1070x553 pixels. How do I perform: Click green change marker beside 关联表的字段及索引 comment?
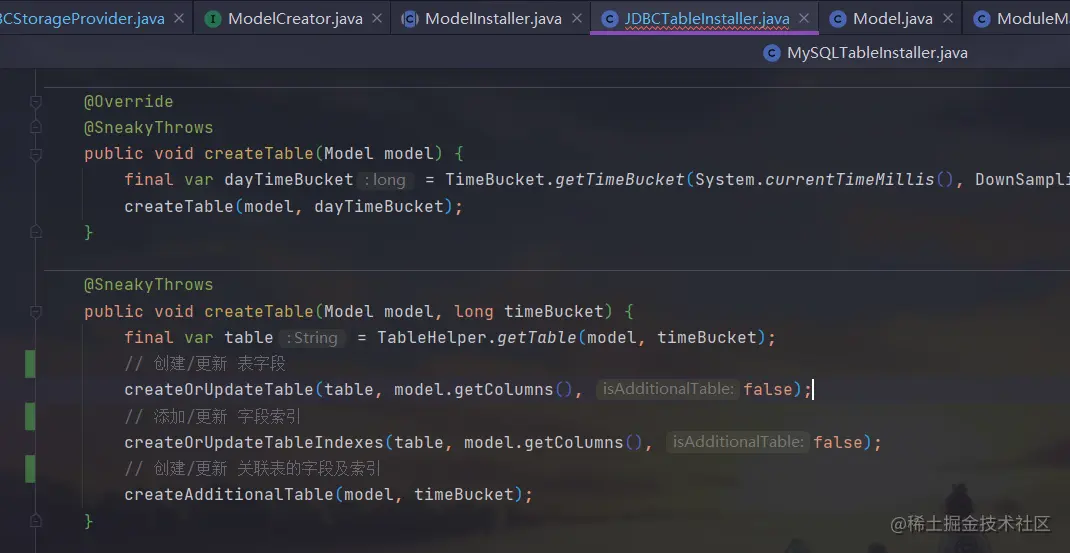[30, 468]
